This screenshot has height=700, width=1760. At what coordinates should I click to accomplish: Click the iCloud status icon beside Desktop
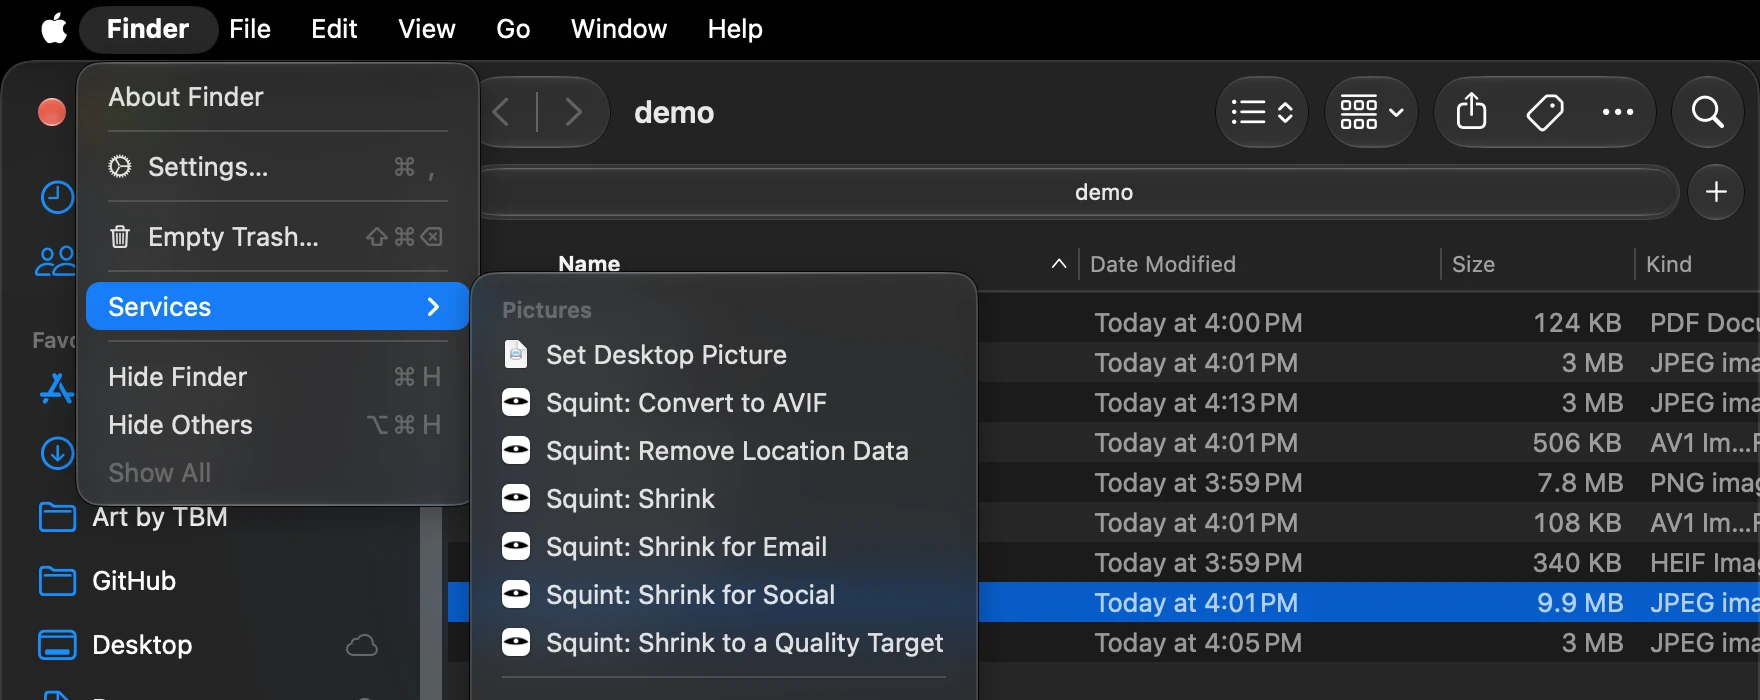[362, 645]
